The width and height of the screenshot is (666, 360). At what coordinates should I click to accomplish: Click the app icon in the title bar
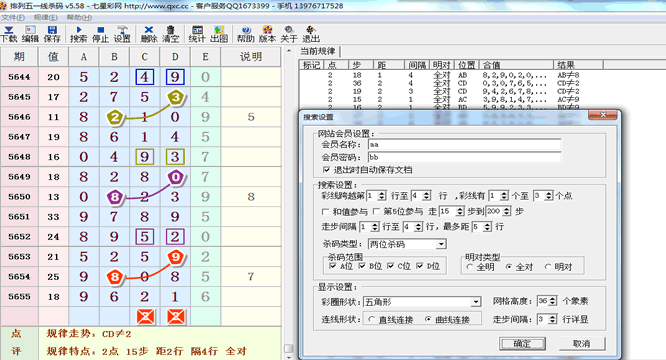4,6
